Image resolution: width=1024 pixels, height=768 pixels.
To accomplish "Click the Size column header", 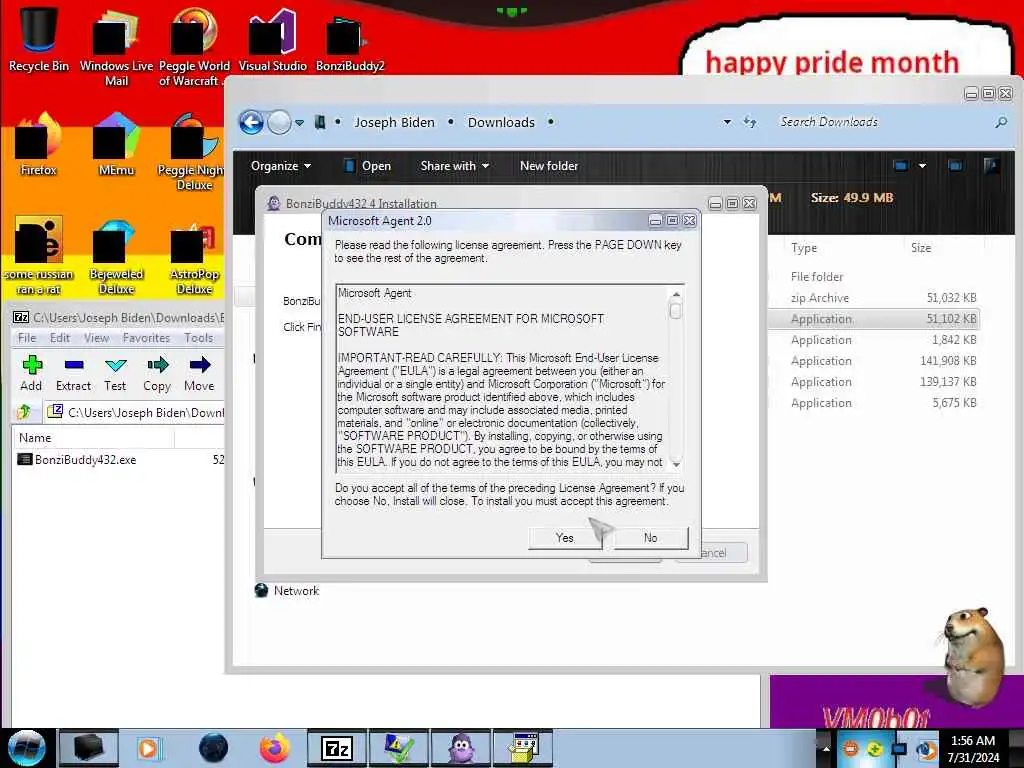I will (921, 248).
